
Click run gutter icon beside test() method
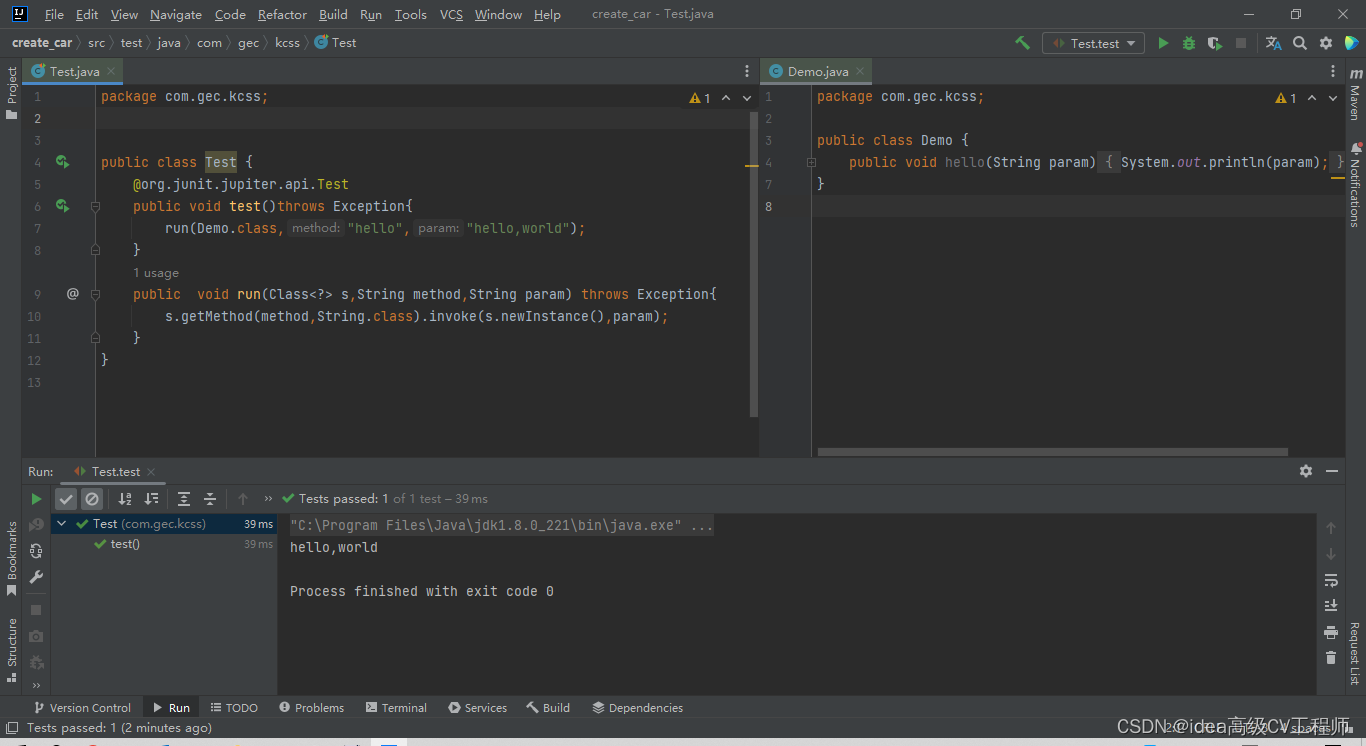tap(62, 206)
